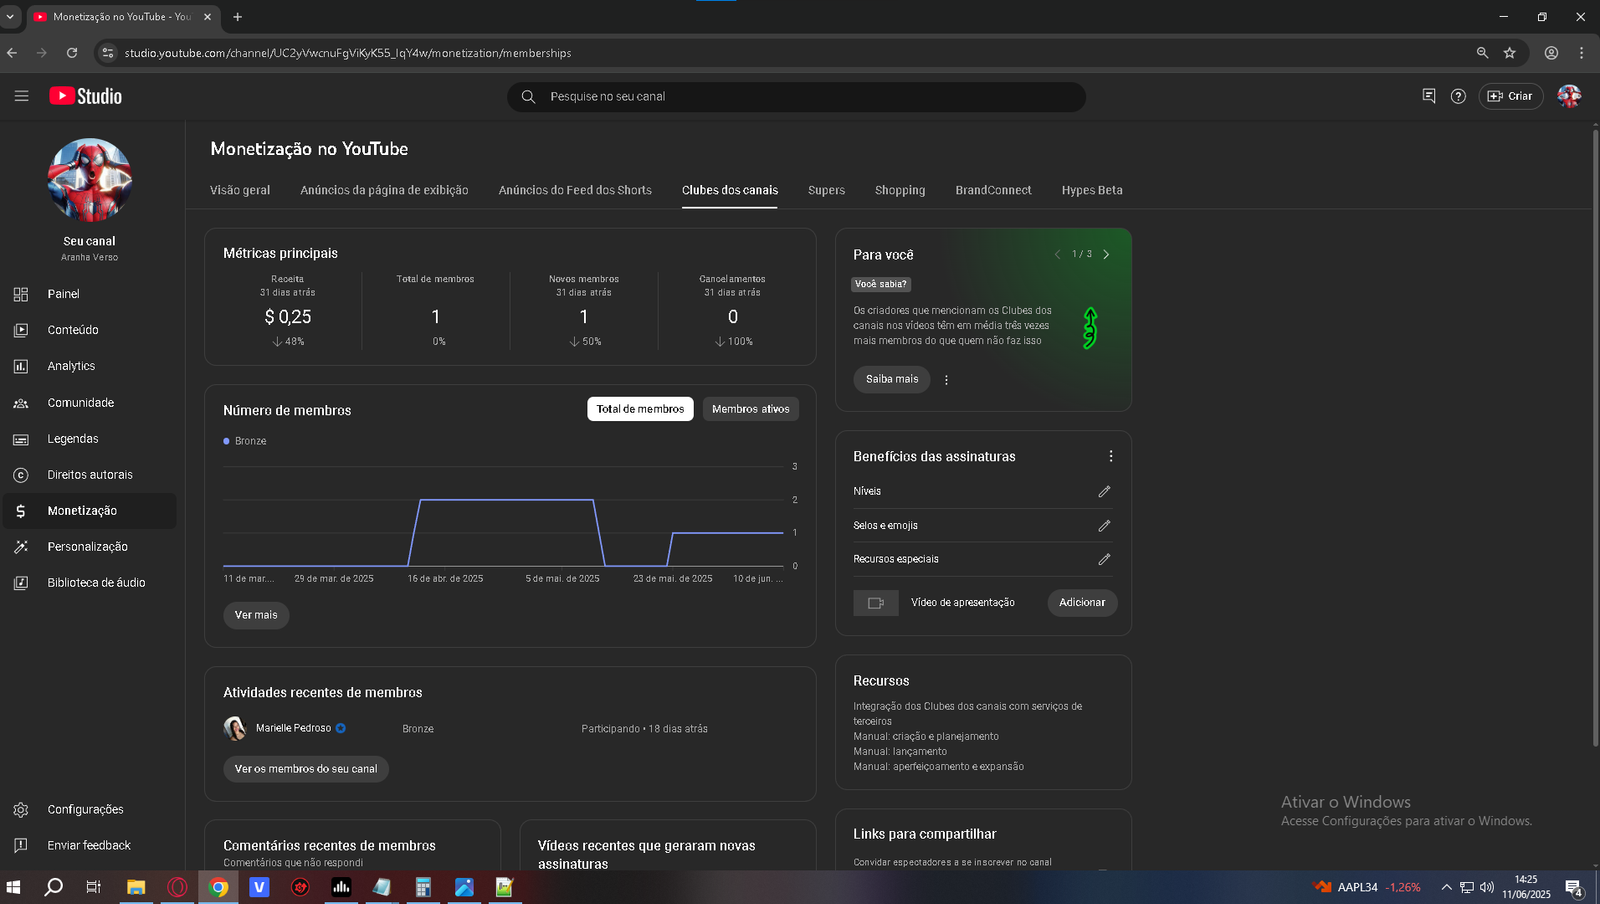Bookmark this page with star icon
The image size is (1600, 904).
click(1510, 53)
